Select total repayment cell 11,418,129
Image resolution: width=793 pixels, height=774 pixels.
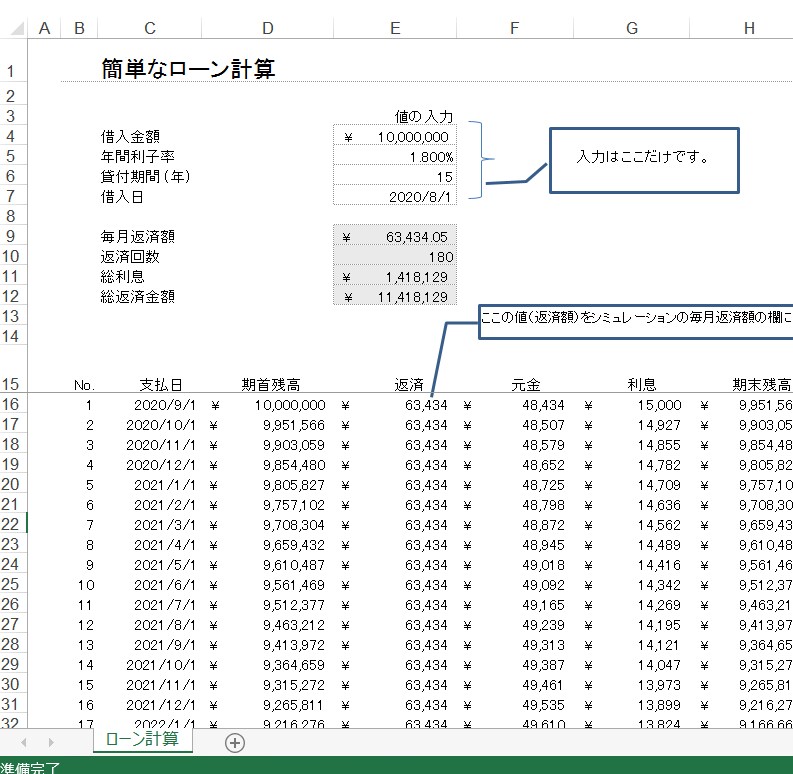click(x=395, y=296)
